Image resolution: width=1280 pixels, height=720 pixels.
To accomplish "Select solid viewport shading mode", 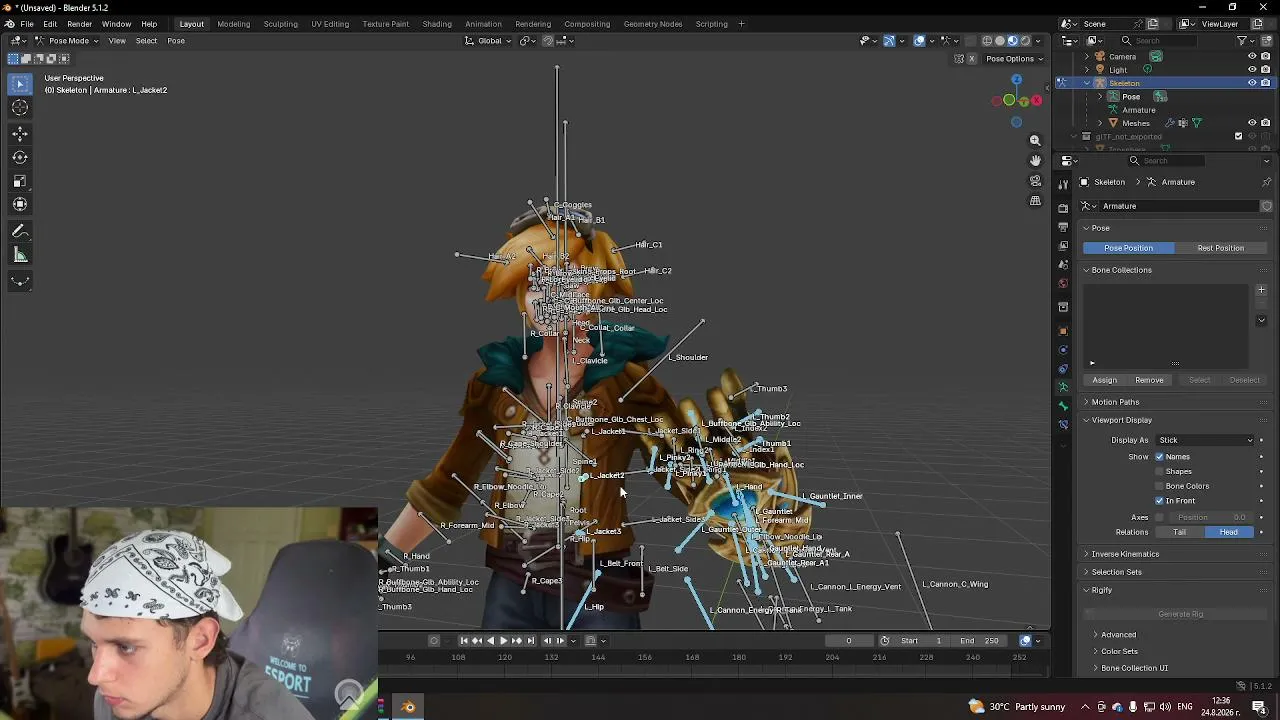I will pyautogui.click(x=1000, y=41).
